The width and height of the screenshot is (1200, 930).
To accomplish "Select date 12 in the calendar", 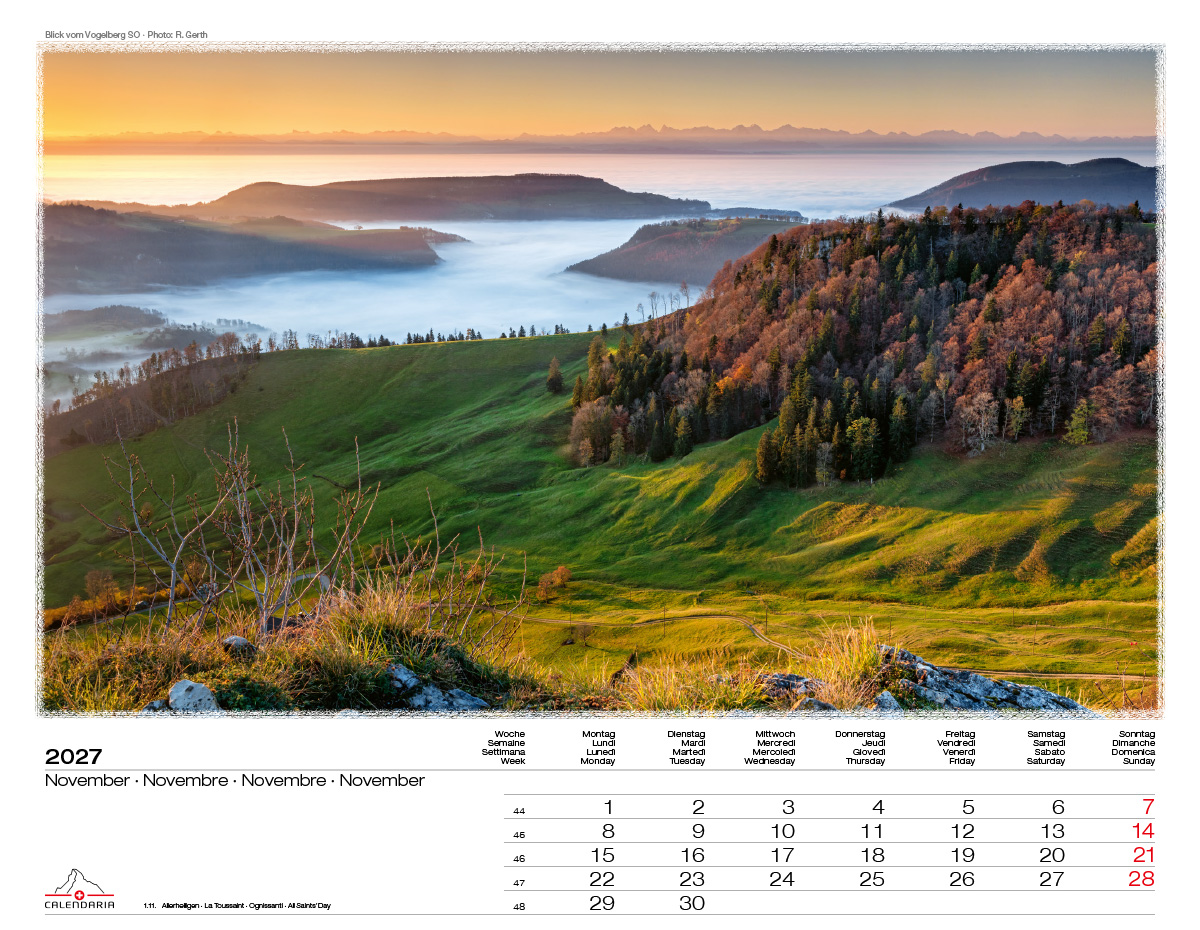I will tap(963, 831).
